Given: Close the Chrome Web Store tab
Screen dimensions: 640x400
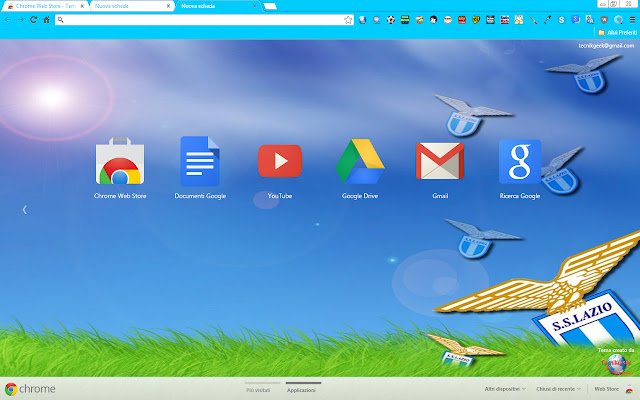Looking at the screenshot, I should click(x=82, y=6).
